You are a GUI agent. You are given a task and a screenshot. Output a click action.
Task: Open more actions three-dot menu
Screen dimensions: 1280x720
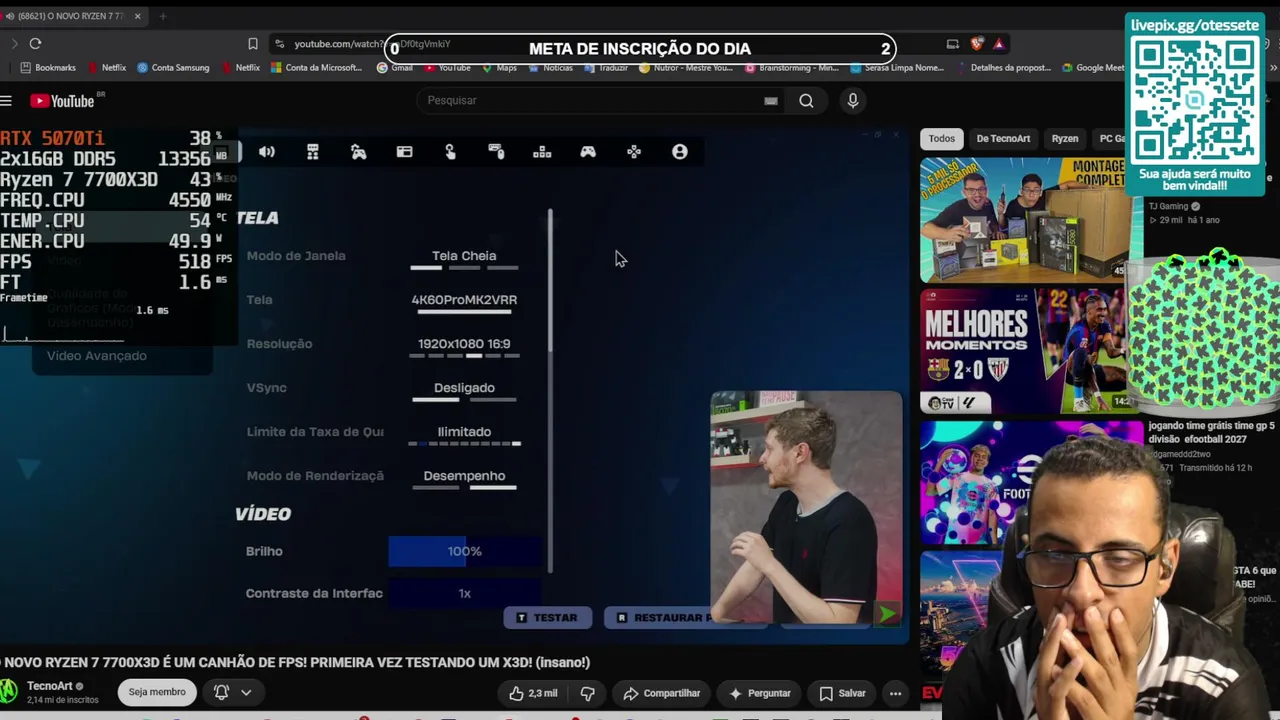(896, 693)
